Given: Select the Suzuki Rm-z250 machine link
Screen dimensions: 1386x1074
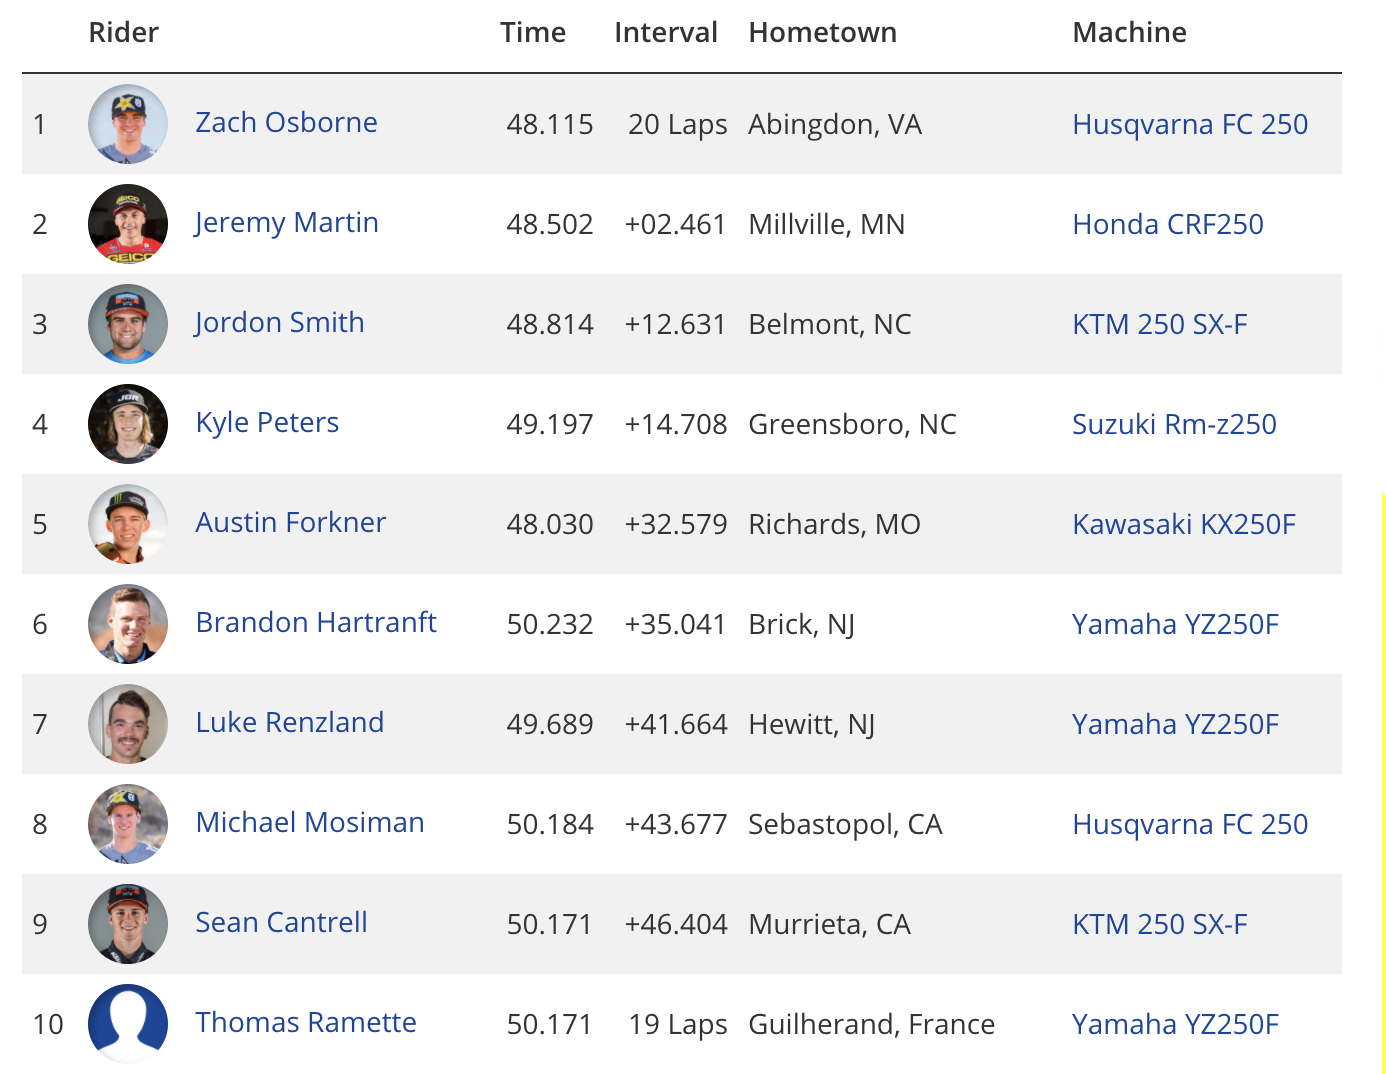Looking at the screenshot, I should (x=1174, y=424).
